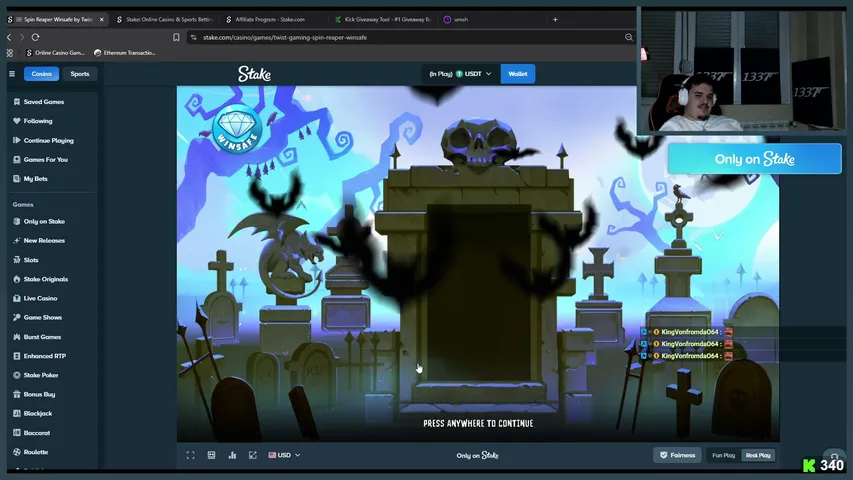Select the Sports section toggle
The height and width of the screenshot is (480, 853).
tap(80, 74)
